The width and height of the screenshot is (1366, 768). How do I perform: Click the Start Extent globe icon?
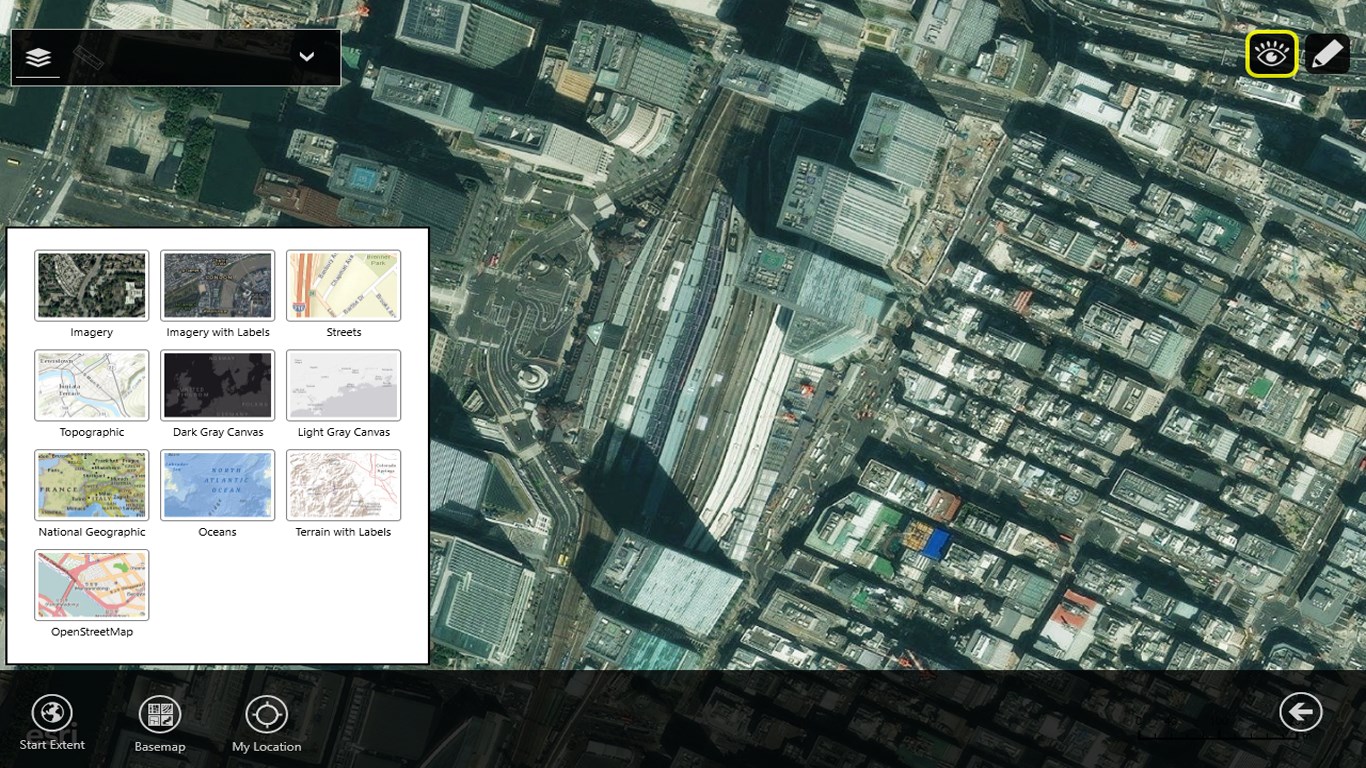(x=52, y=714)
